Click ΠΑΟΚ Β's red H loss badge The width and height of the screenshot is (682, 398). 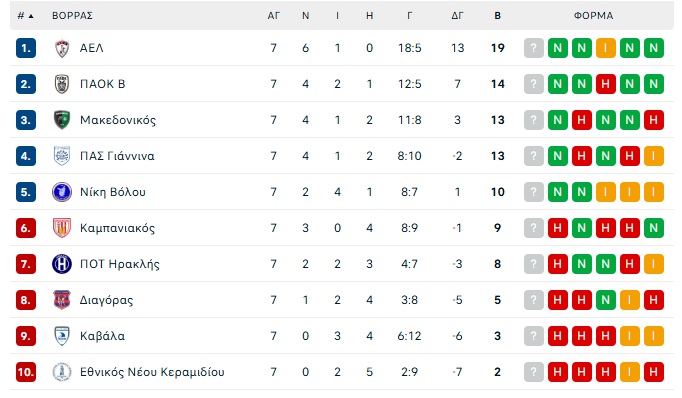pyautogui.click(x=605, y=84)
